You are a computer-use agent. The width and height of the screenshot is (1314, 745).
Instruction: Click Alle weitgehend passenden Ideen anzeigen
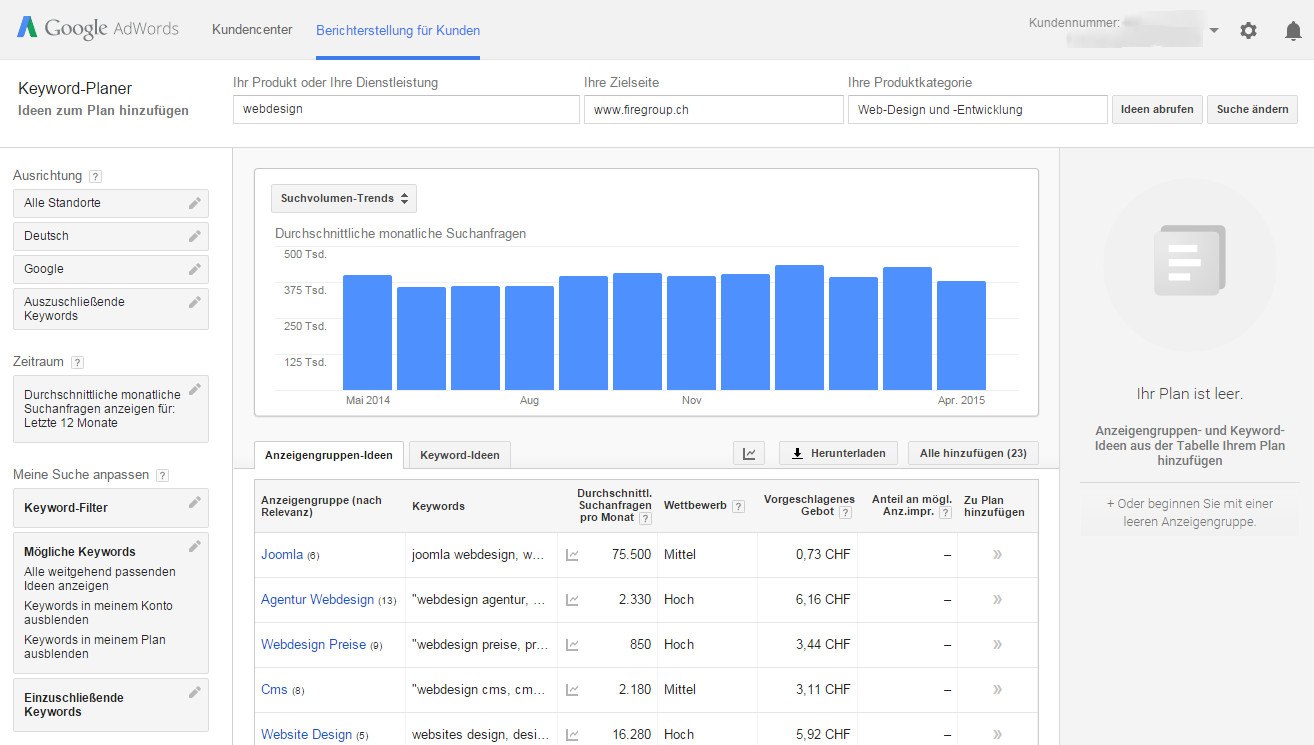click(100, 578)
